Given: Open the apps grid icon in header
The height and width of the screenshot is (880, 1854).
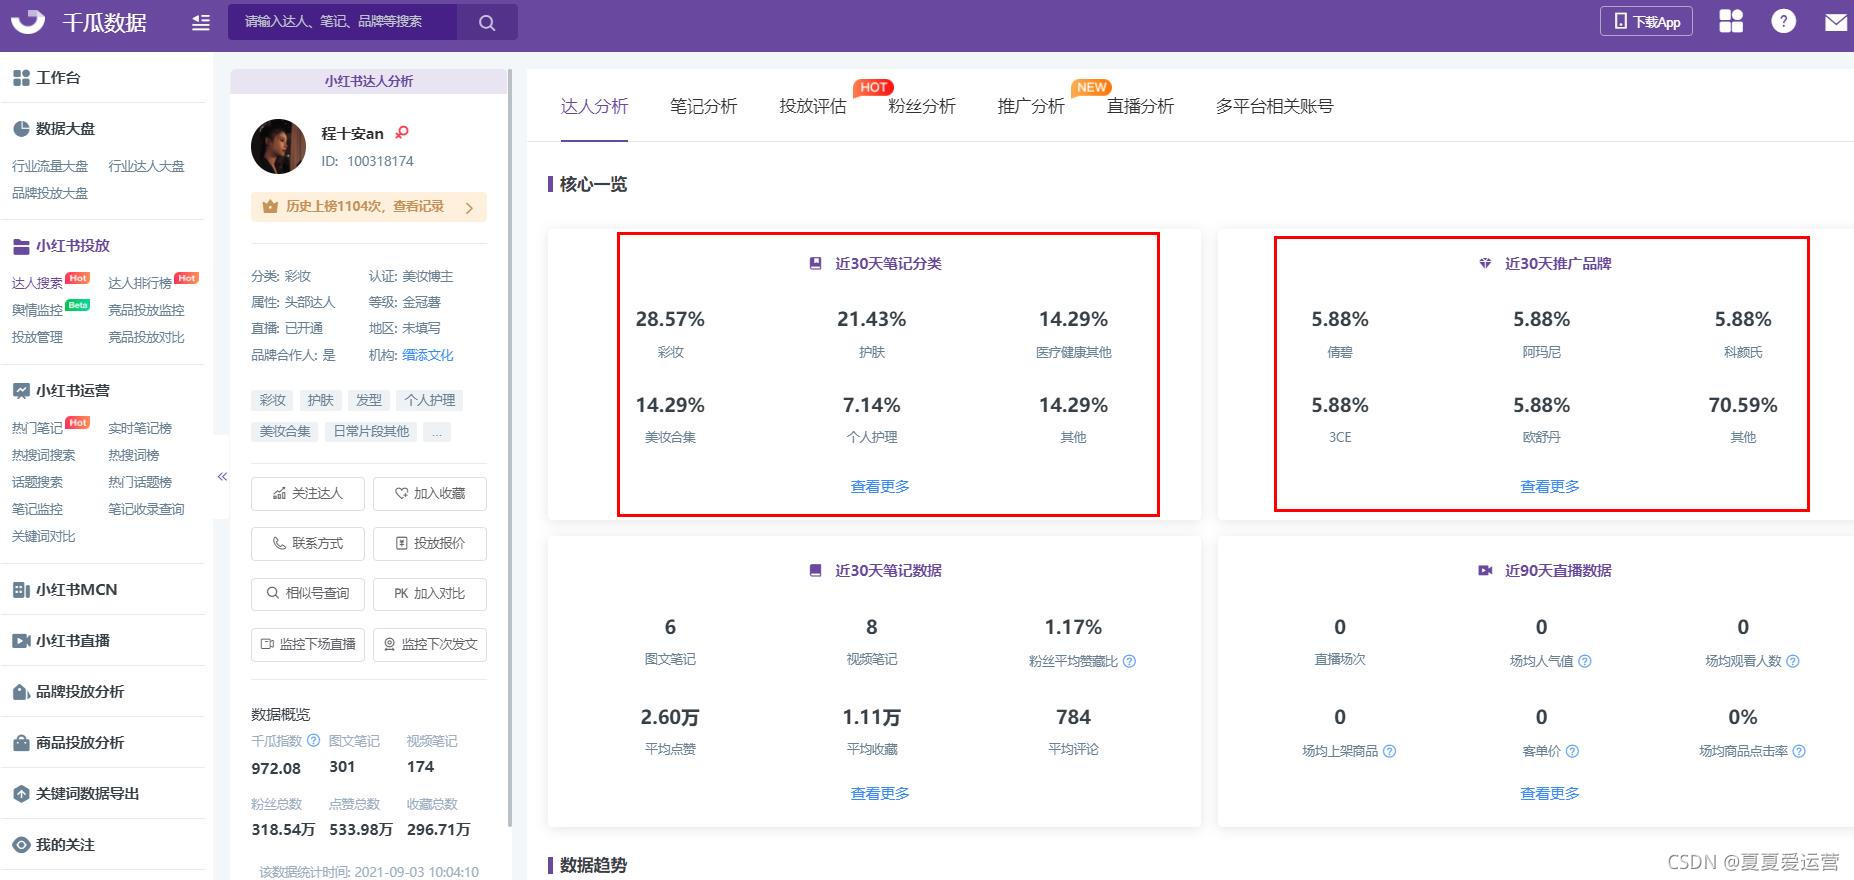Looking at the screenshot, I should click(x=1731, y=21).
